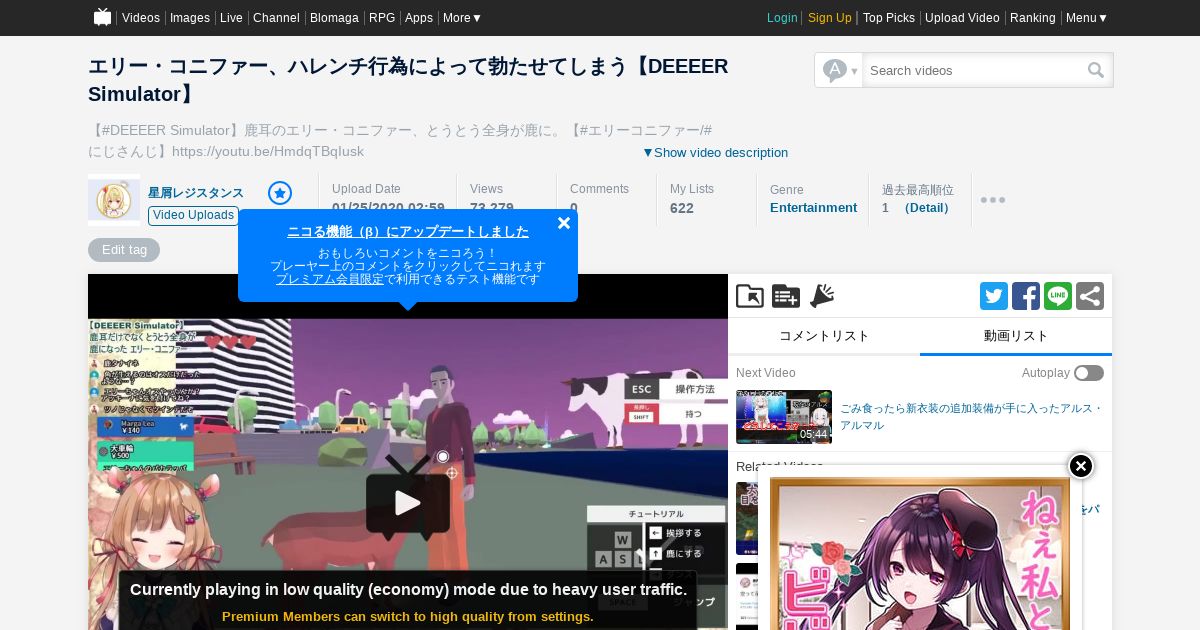This screenshot has width=1200, height=630.
Task: Open the プレミアム会員限定 link
Action: point(330,279)
